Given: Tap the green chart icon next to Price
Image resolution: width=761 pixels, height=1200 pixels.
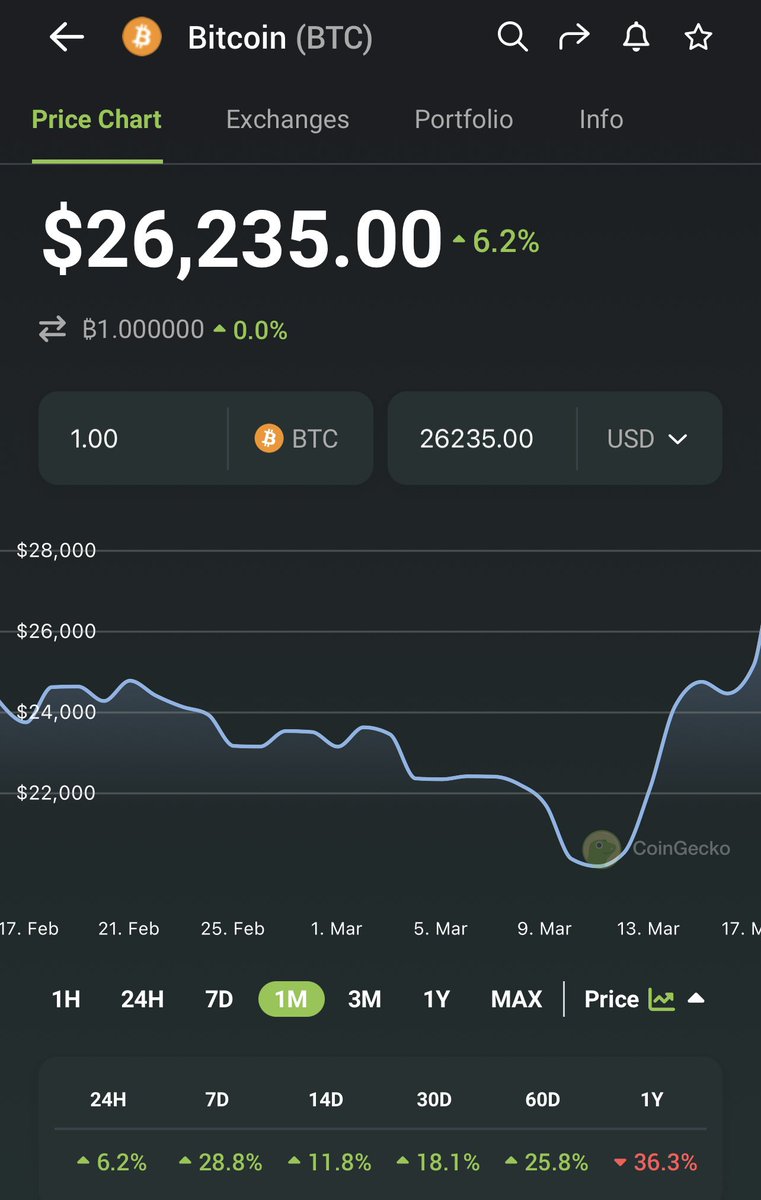Looking at the screenshot, I should pos(661,999).
